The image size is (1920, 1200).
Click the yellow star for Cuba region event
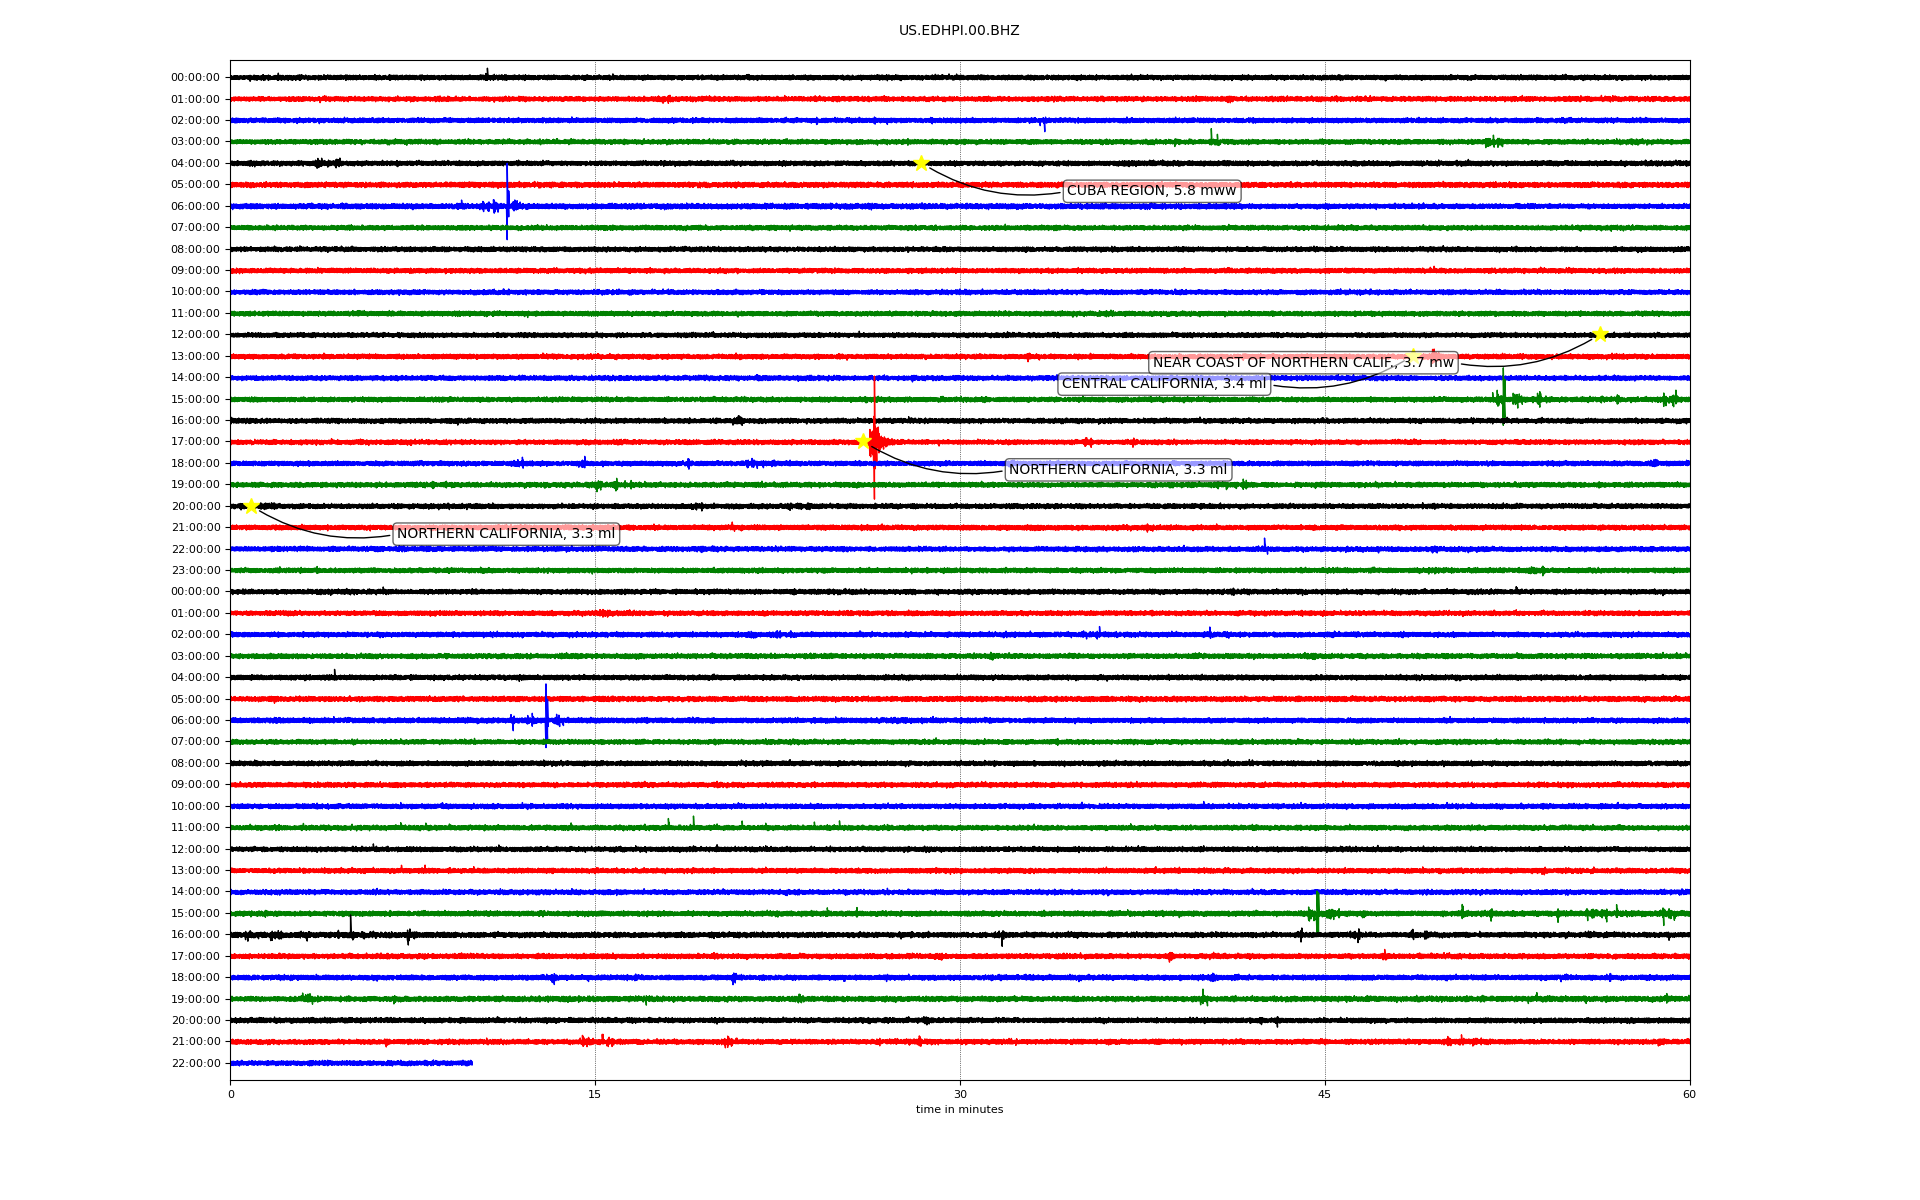[921, 163]
